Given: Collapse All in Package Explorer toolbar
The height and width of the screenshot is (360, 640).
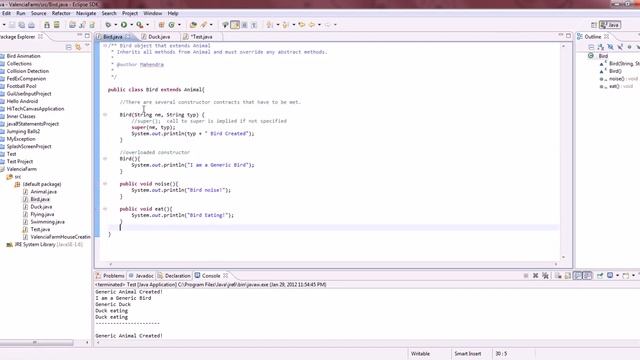Looking at the screenshot, I should (69, 47).
